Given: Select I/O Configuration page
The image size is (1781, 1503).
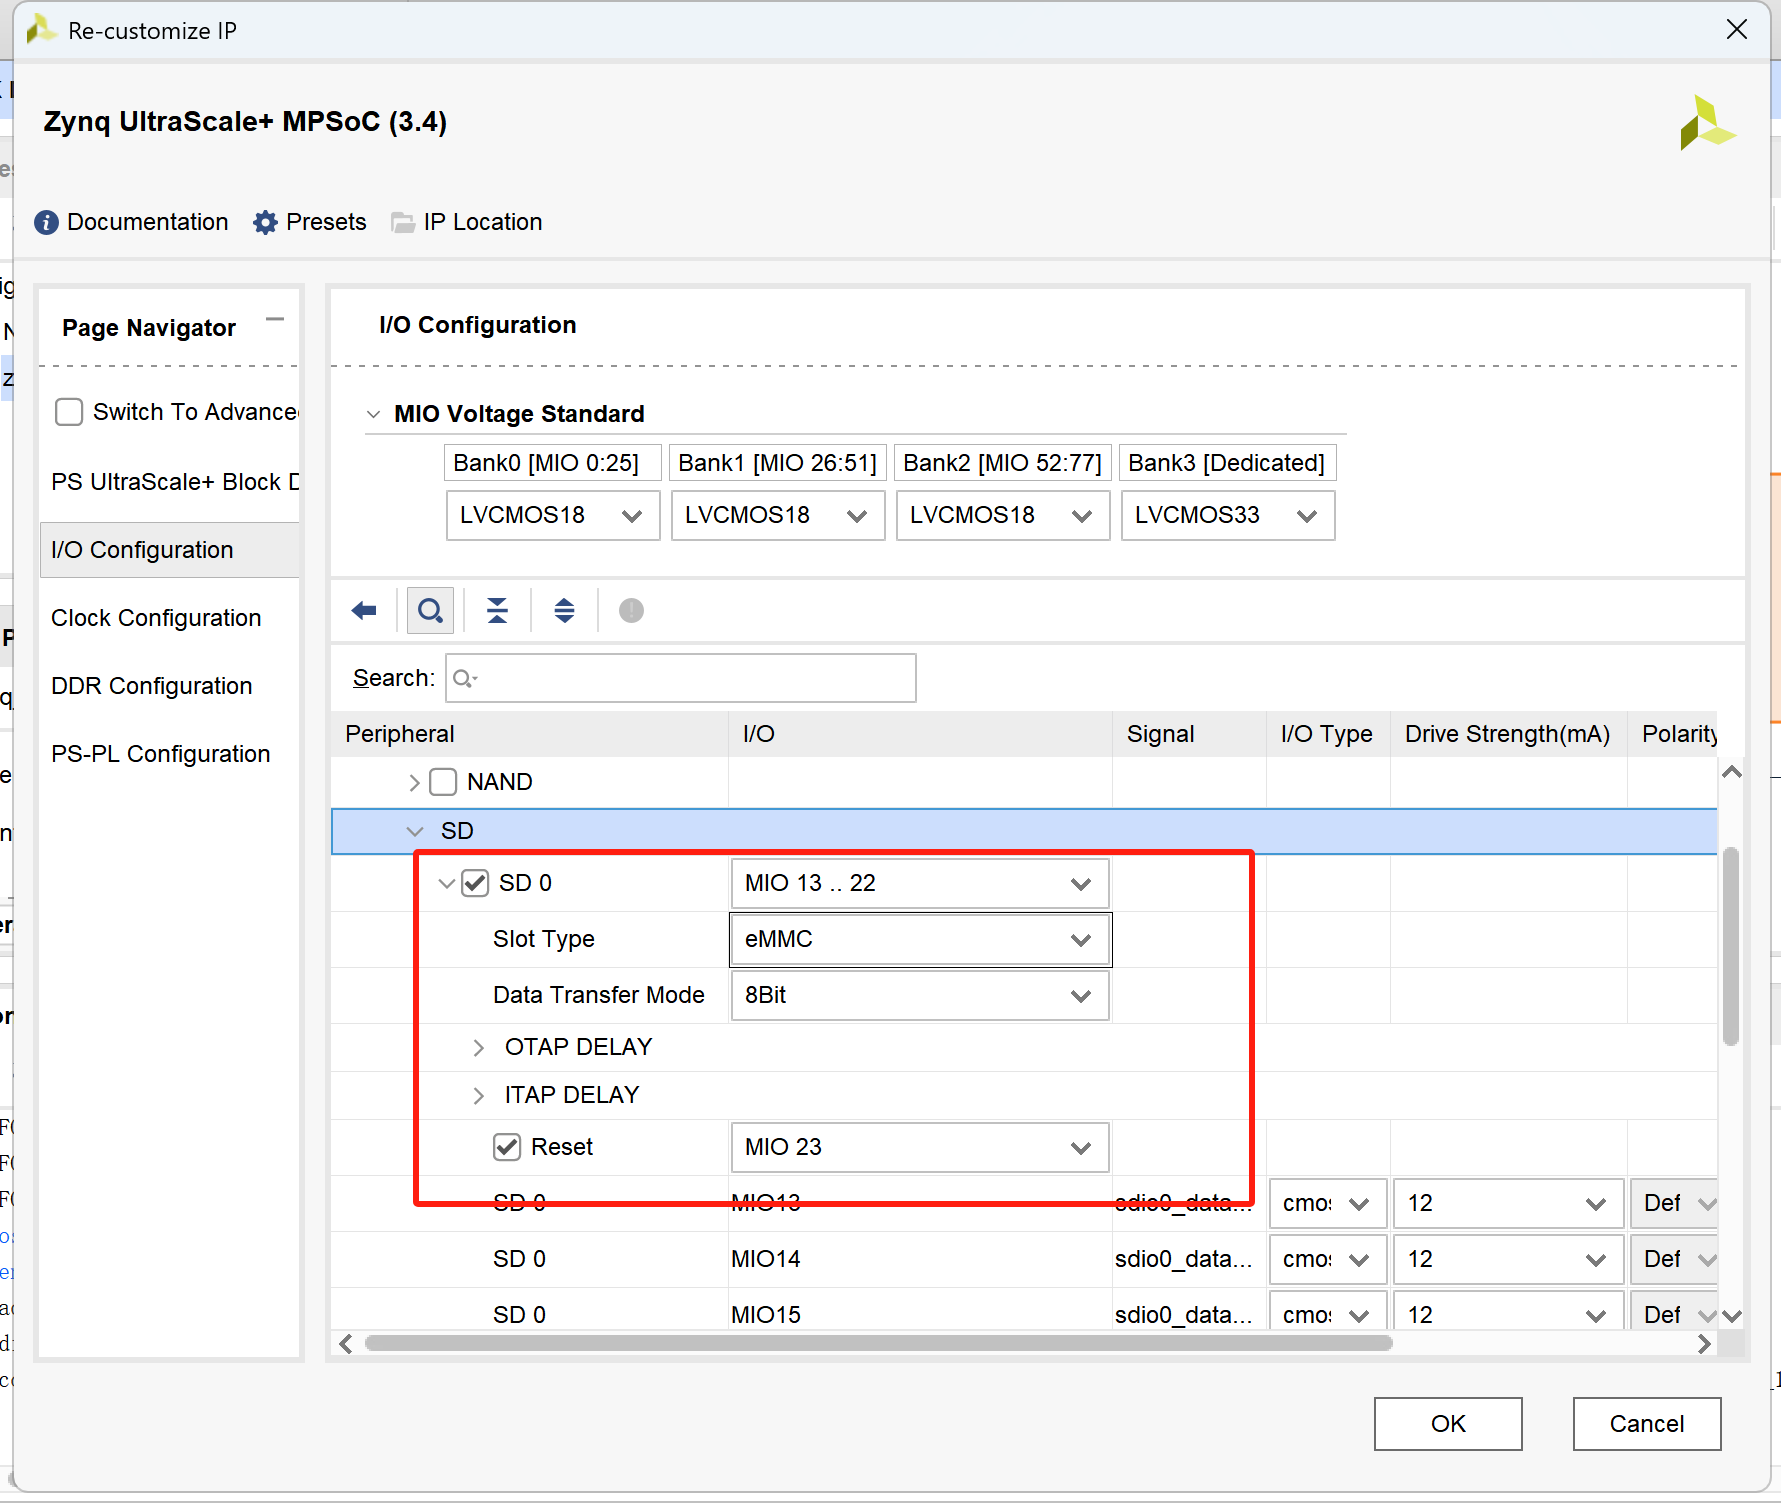Looking at the screenshot, I should tap(170, 550).
